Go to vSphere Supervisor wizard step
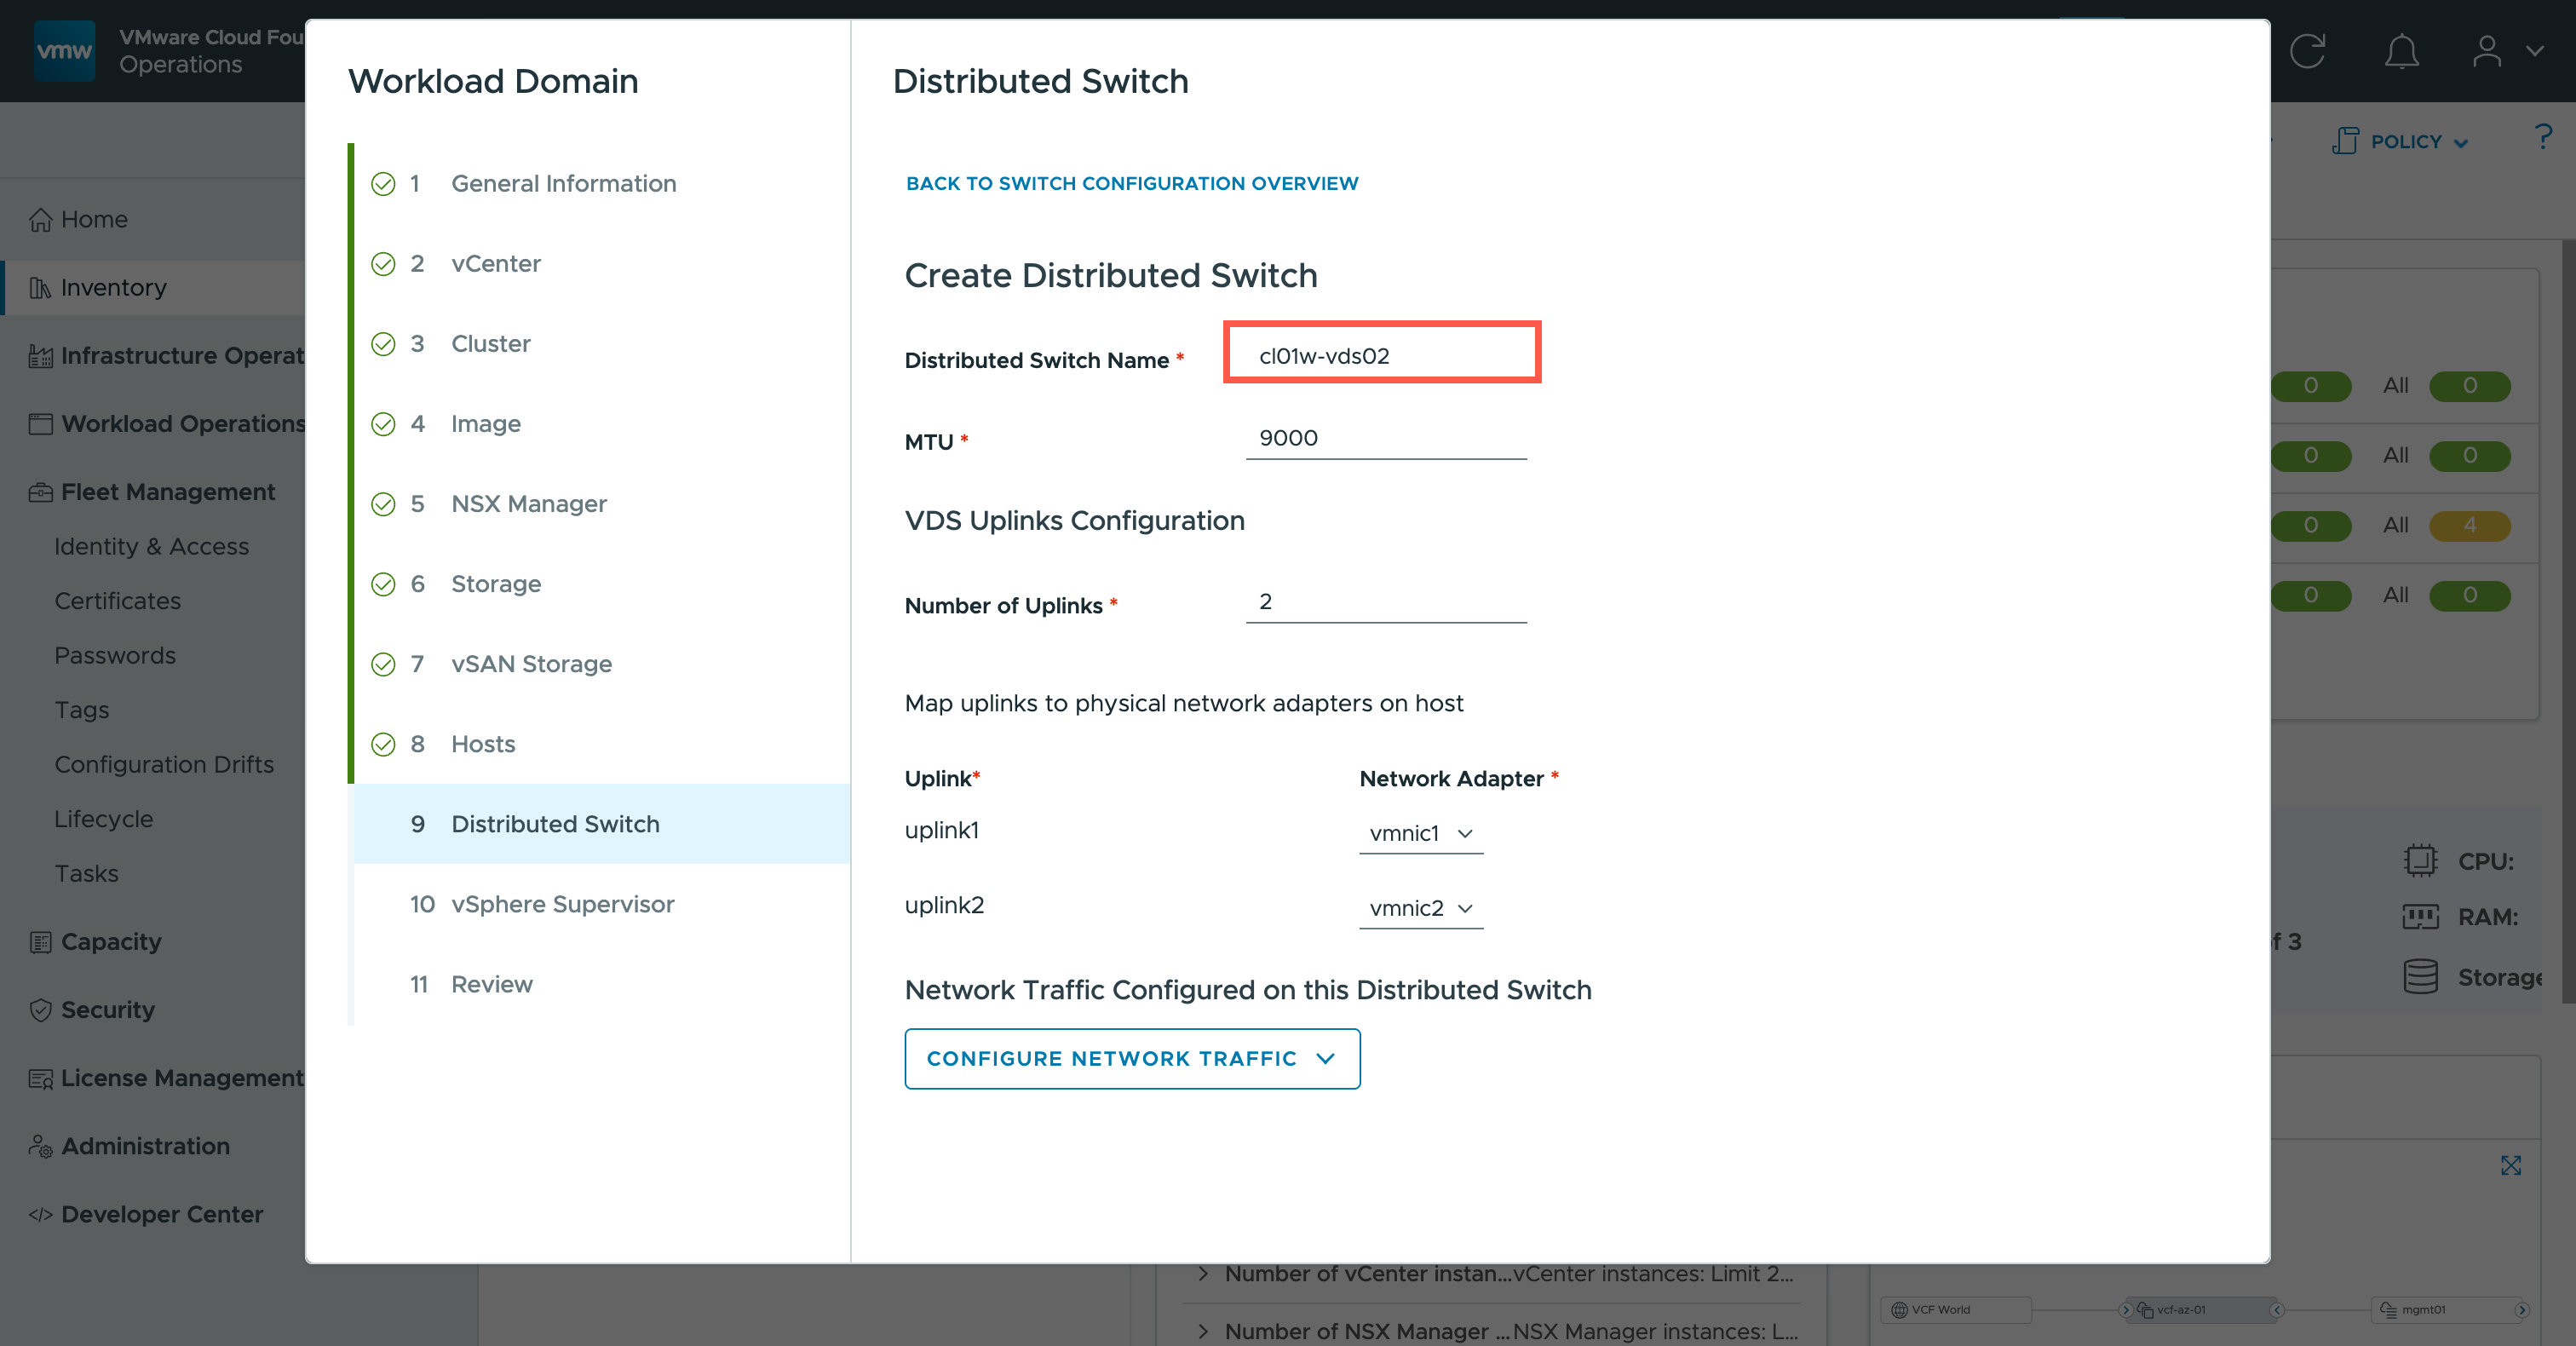Viewport: 2576px width, 1346px height. tap(562, 904)
